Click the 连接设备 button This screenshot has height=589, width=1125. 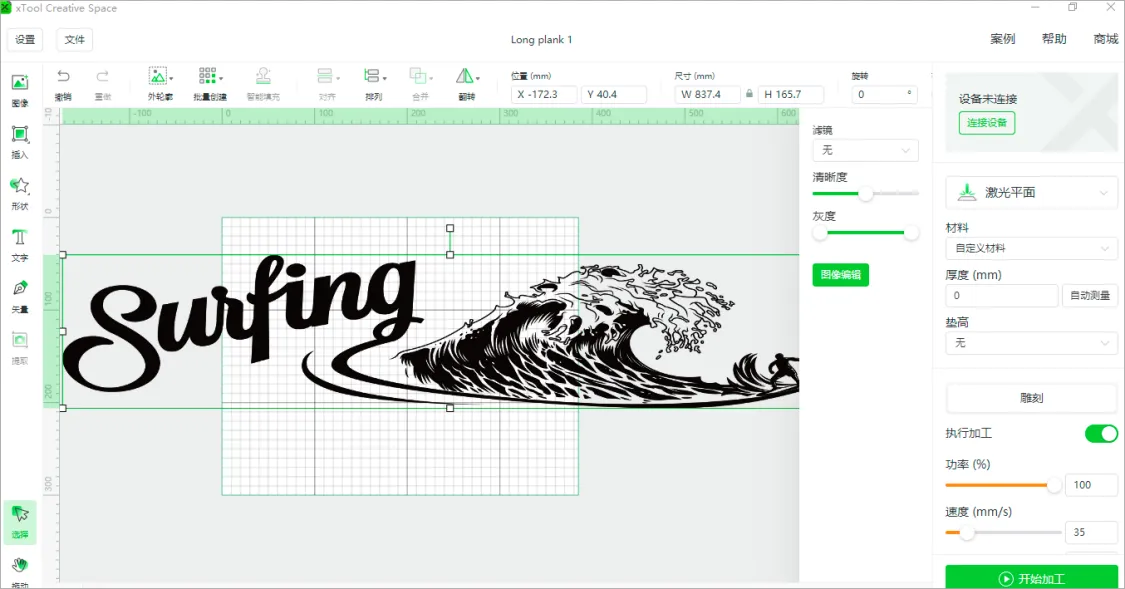click(987, 123)
